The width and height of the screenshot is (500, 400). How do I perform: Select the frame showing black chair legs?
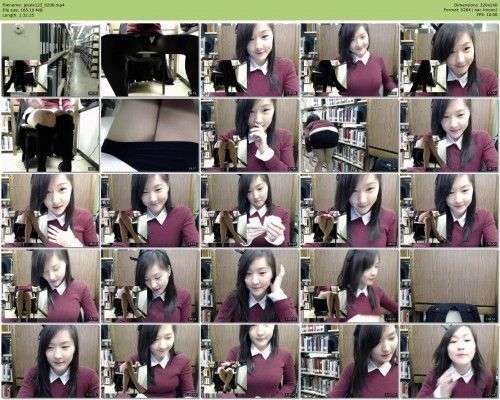coord(150,60)
